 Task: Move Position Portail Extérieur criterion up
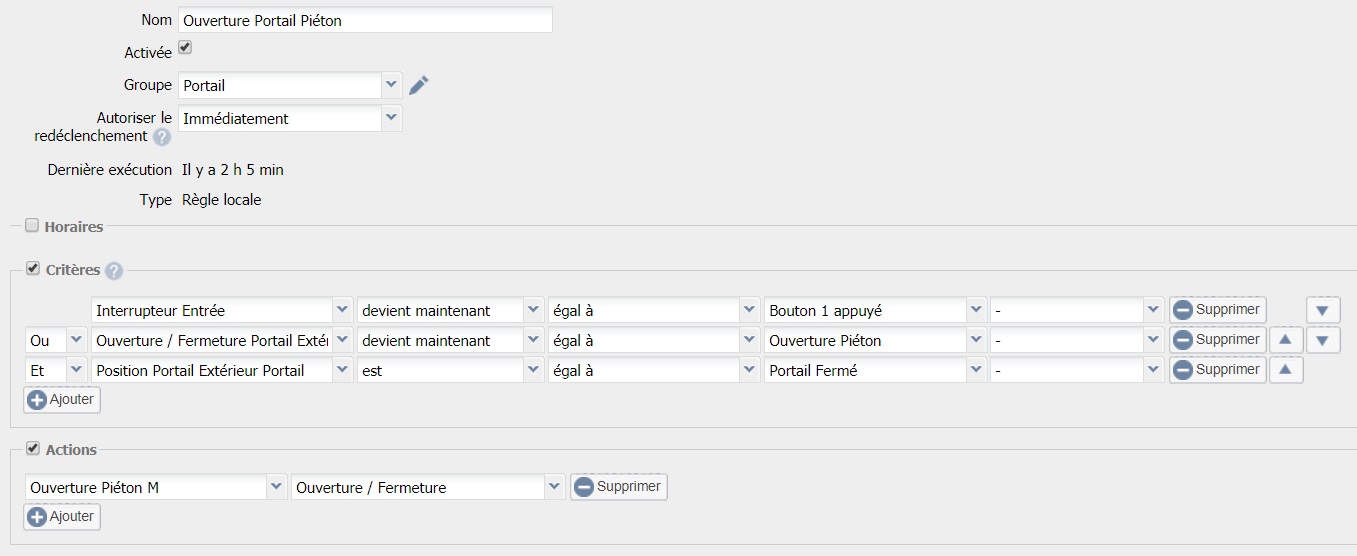[1285, 370]
